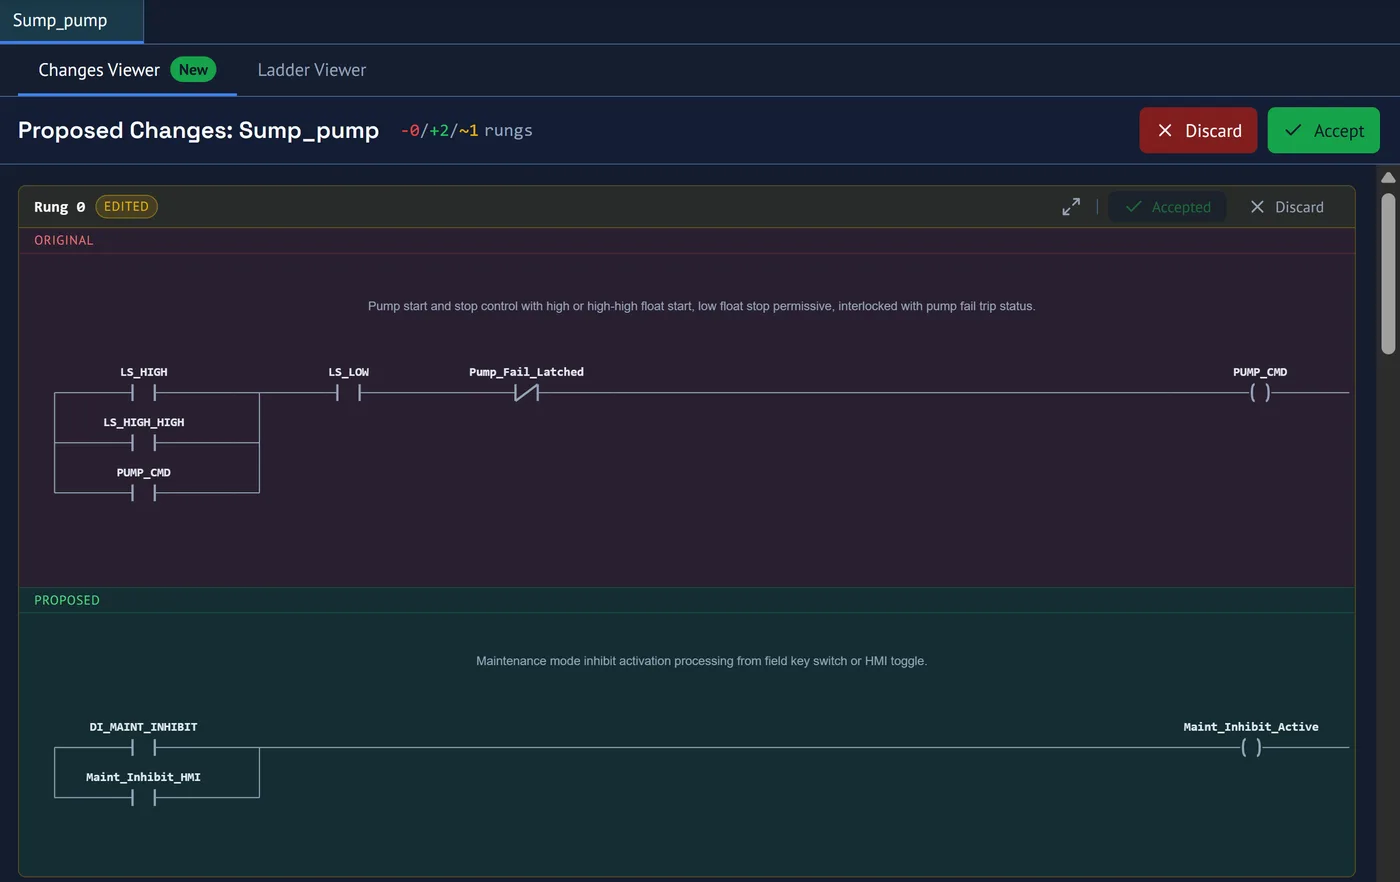Image resolution: width=1400 pixels, height=882 pixels.
Task: Open the Sump_pump file tab
Action: 71,21
